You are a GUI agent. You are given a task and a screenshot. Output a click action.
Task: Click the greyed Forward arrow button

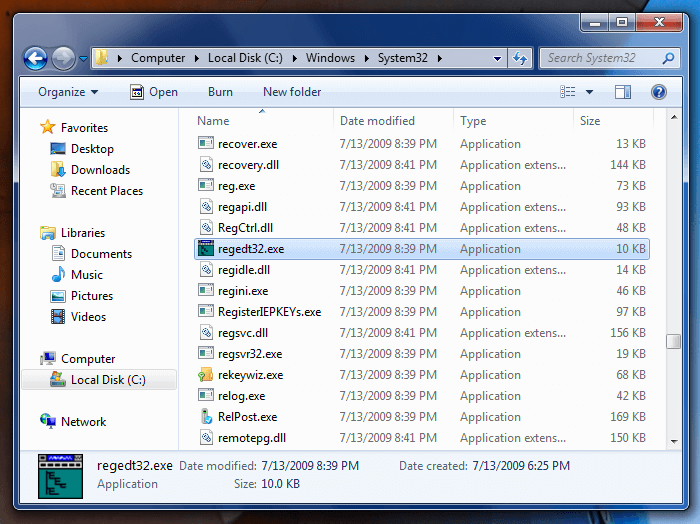coord(63,58)
